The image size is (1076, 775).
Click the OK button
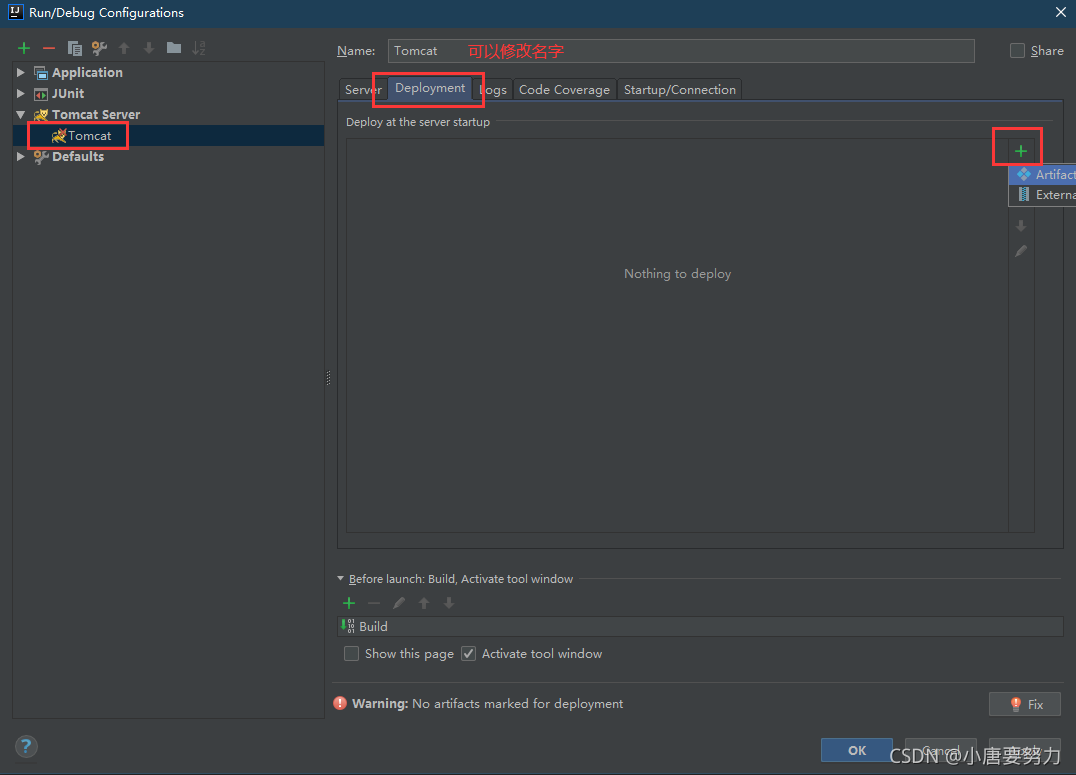856,750
